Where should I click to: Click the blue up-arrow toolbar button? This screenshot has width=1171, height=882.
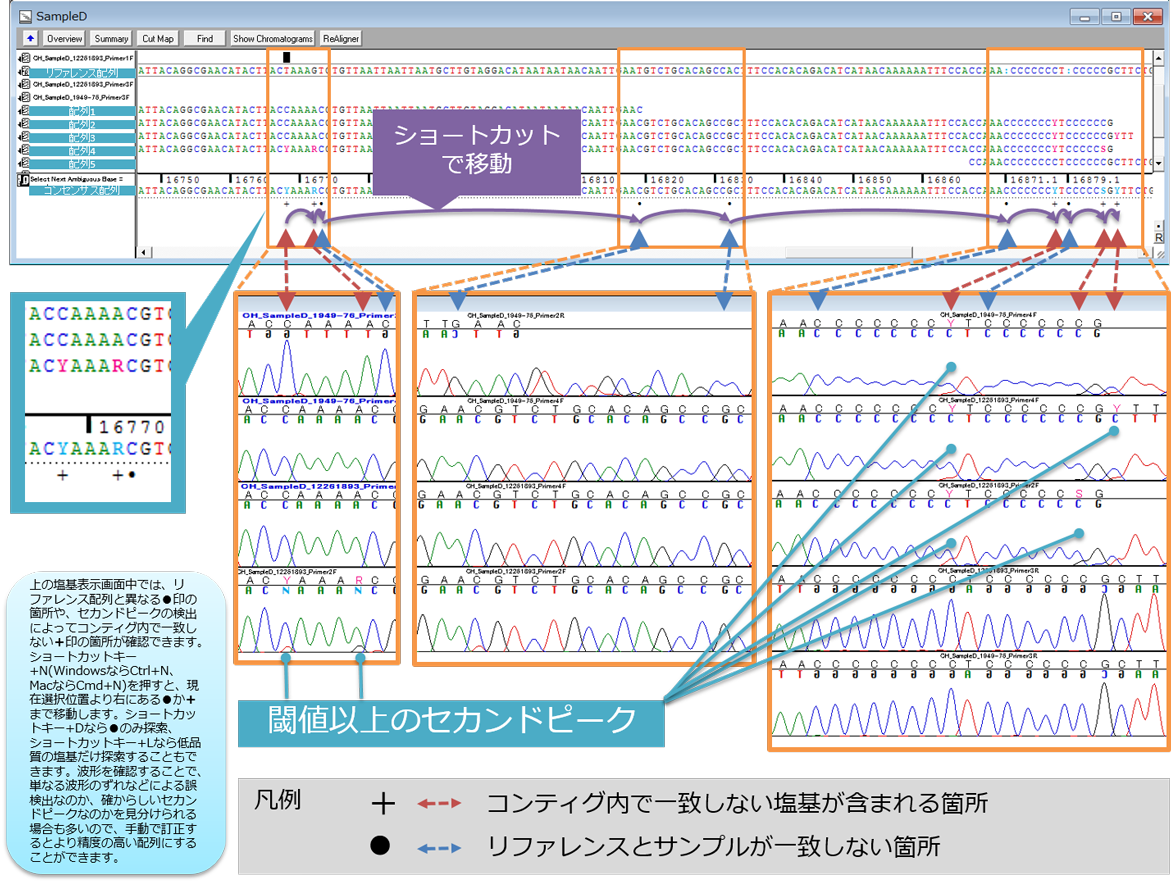click(x=31, y=38)
